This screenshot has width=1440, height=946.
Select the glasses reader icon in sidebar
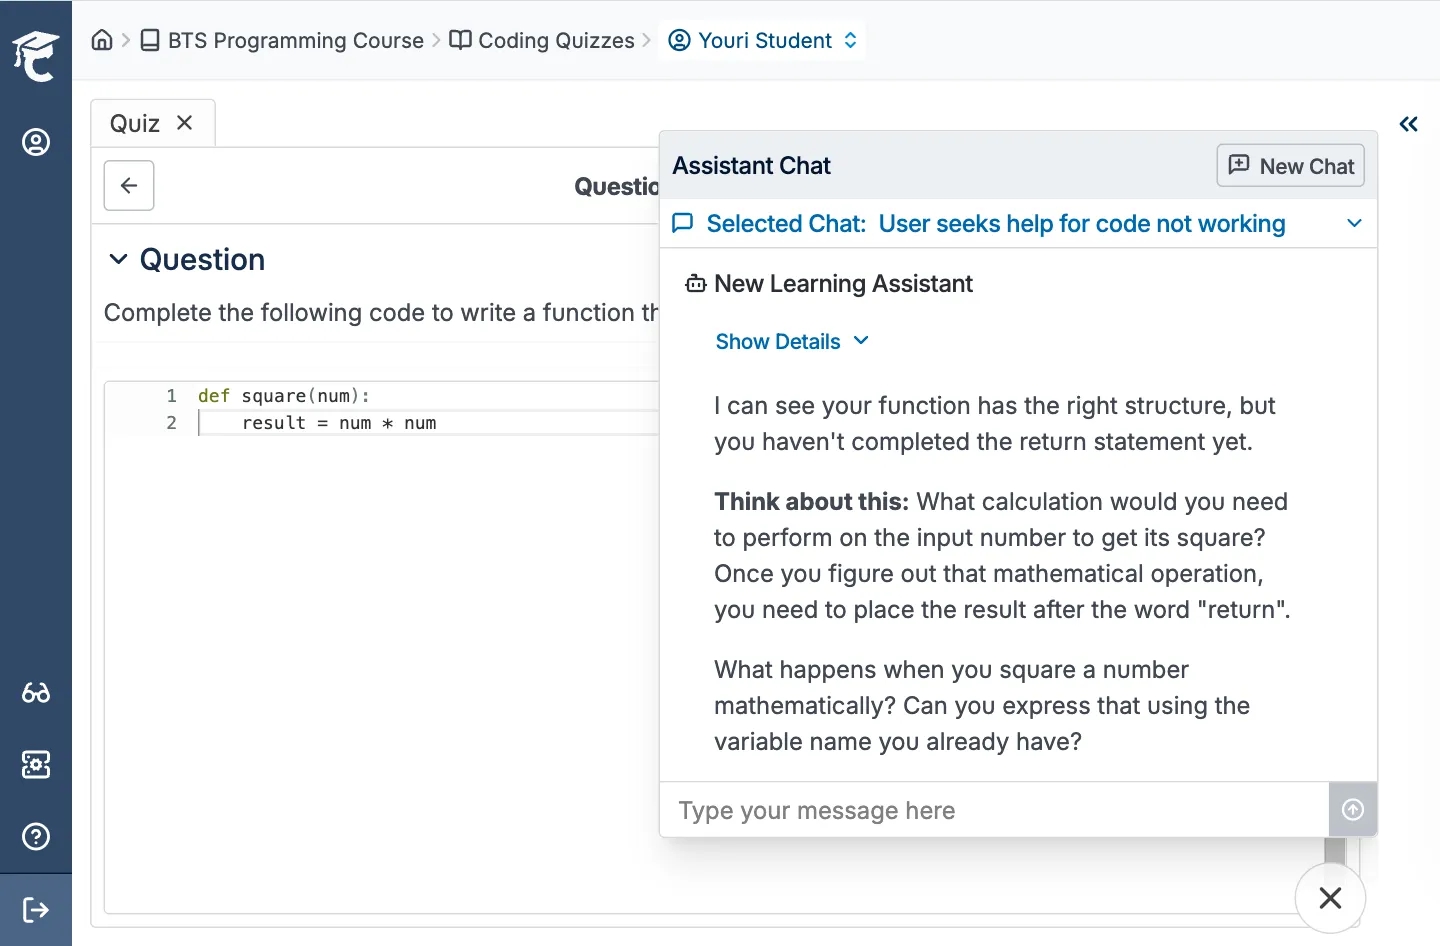(x=36, y=693)
